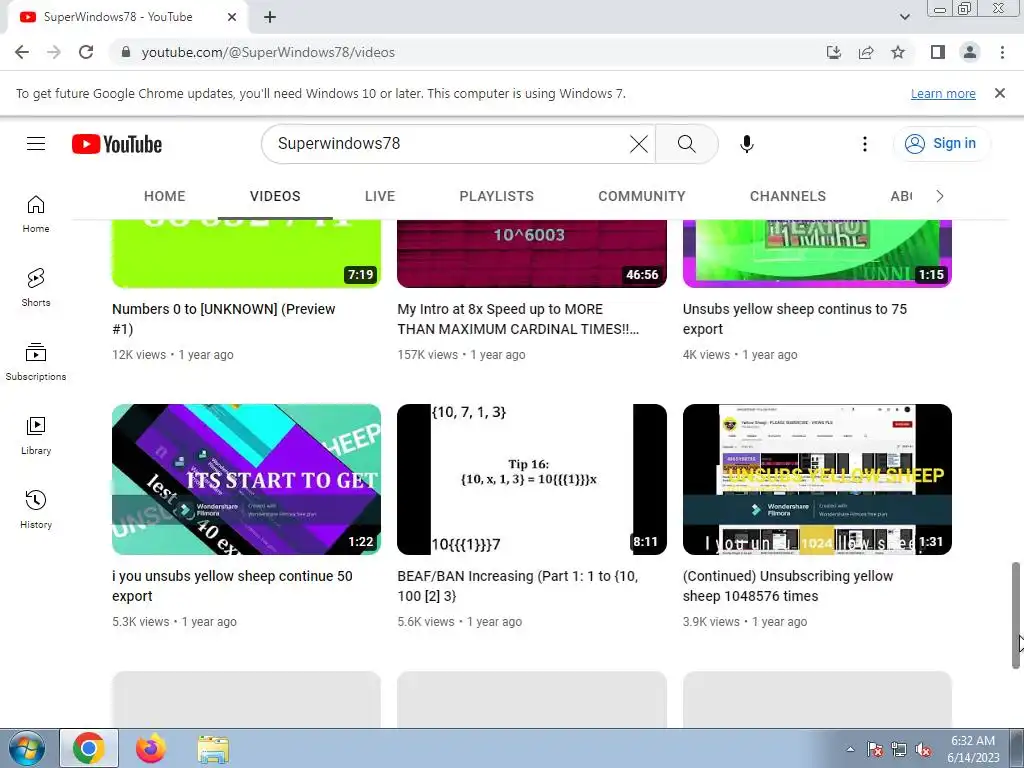Open BEAF/BAN Increasing Part 1 title

518,586
